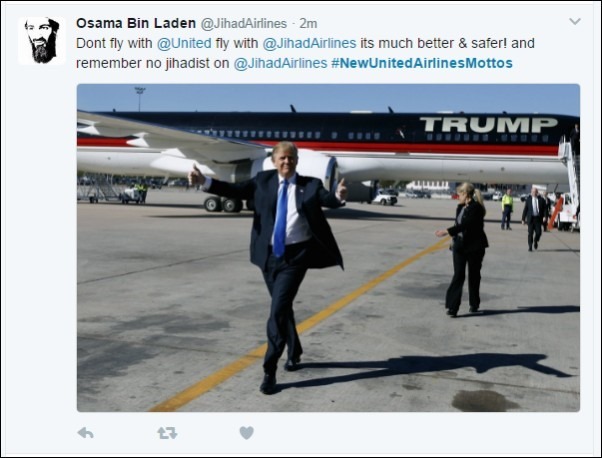The height and width of the screenshot is (458, 602).
Task: Click the blonde woman in the black suit
Action: coord(462,249)
